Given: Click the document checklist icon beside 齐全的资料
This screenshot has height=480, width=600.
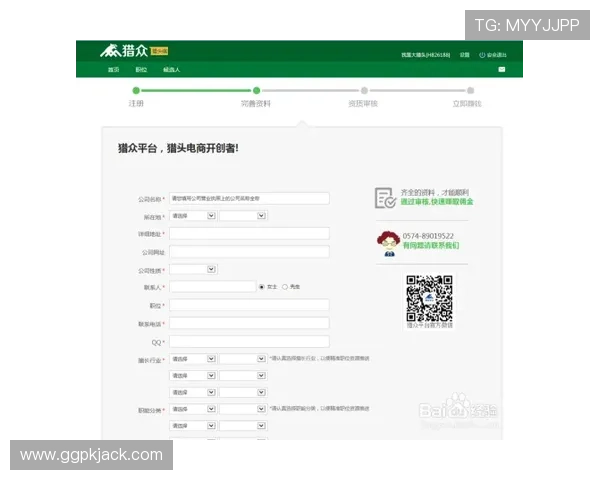Looking at the screenshot, I should click(385, 198).
